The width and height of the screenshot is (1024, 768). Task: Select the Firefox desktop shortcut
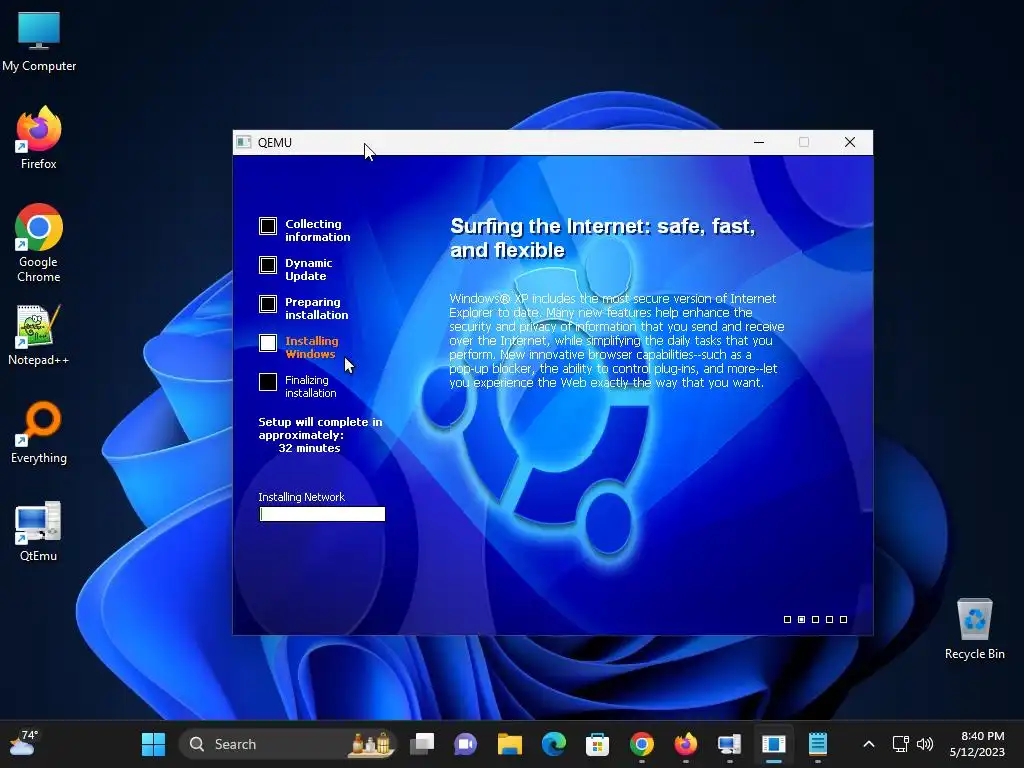[39, 138]
